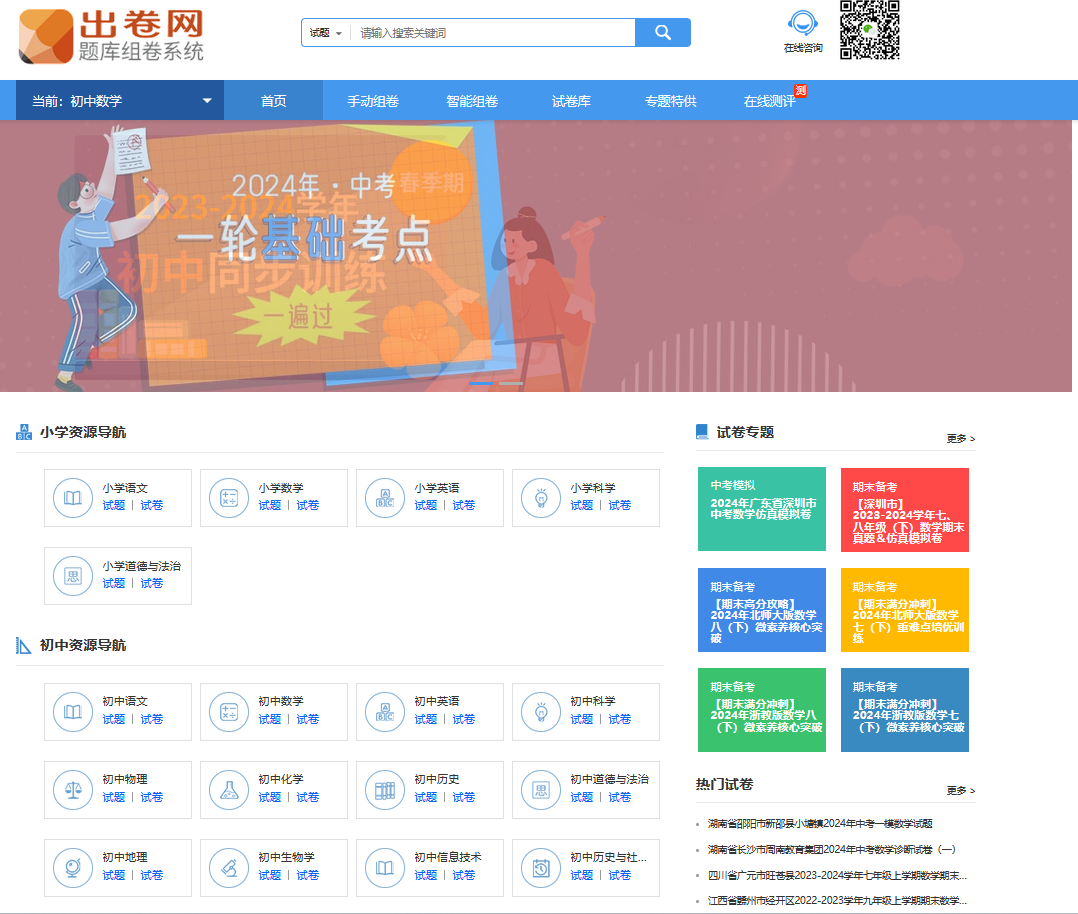
Task: Click the magnifier search button
Action: click(x=662, y=33)
